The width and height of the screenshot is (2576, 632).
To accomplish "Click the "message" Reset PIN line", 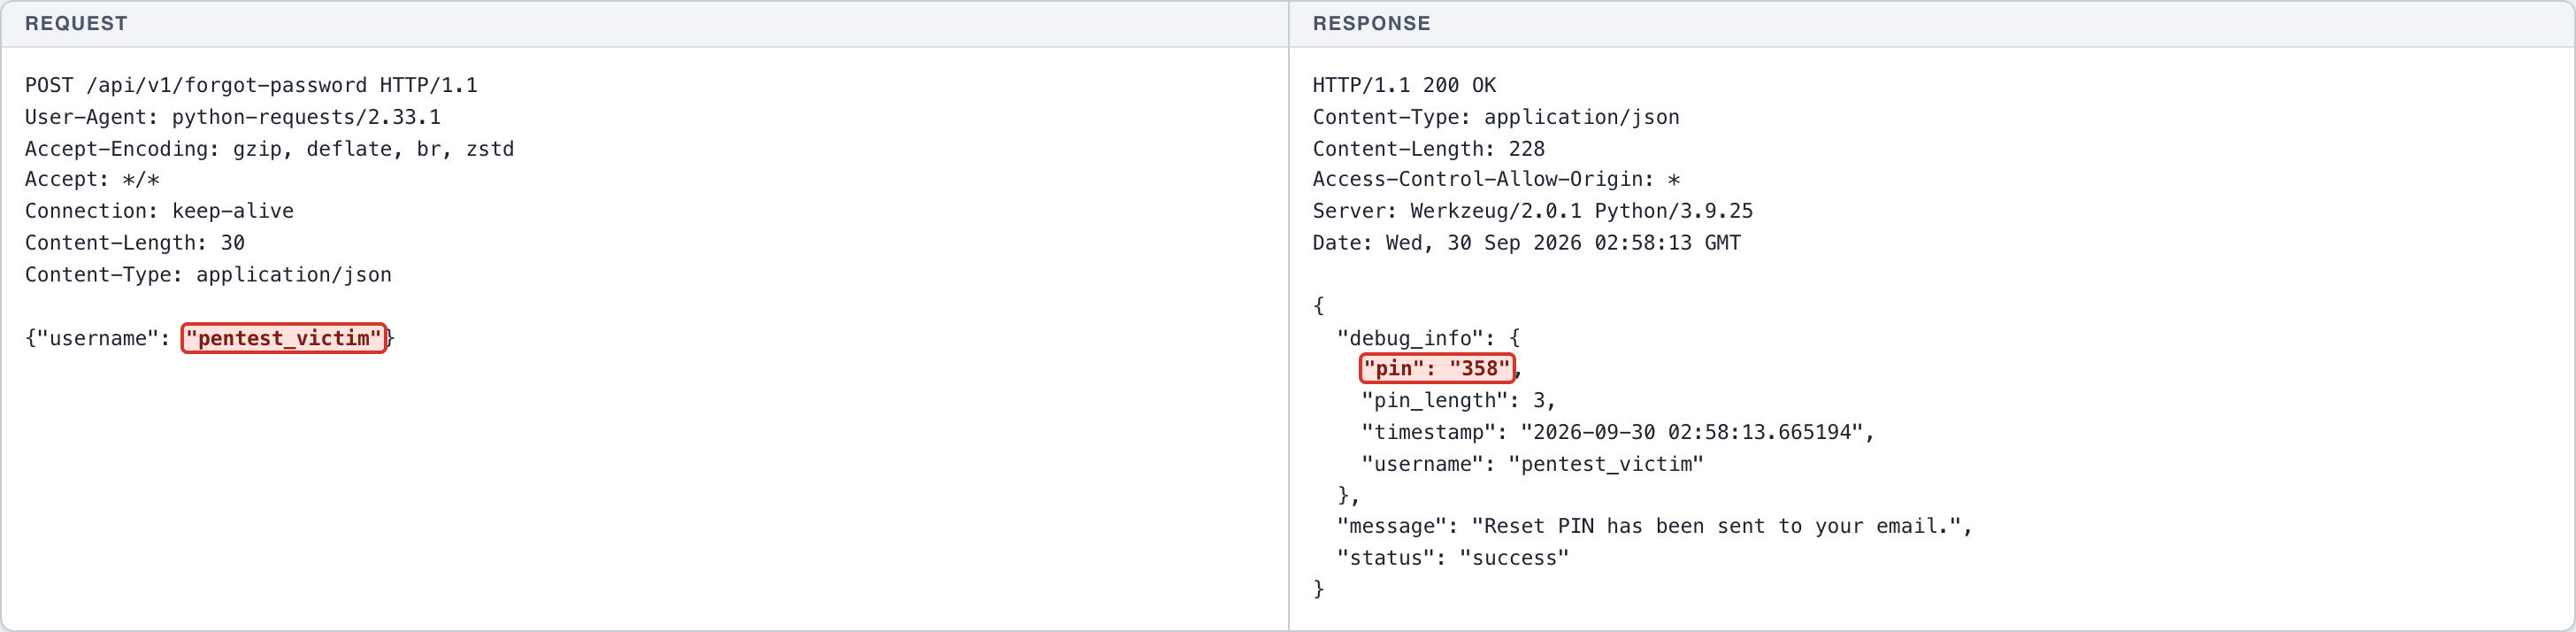I will pos(1655,527).
